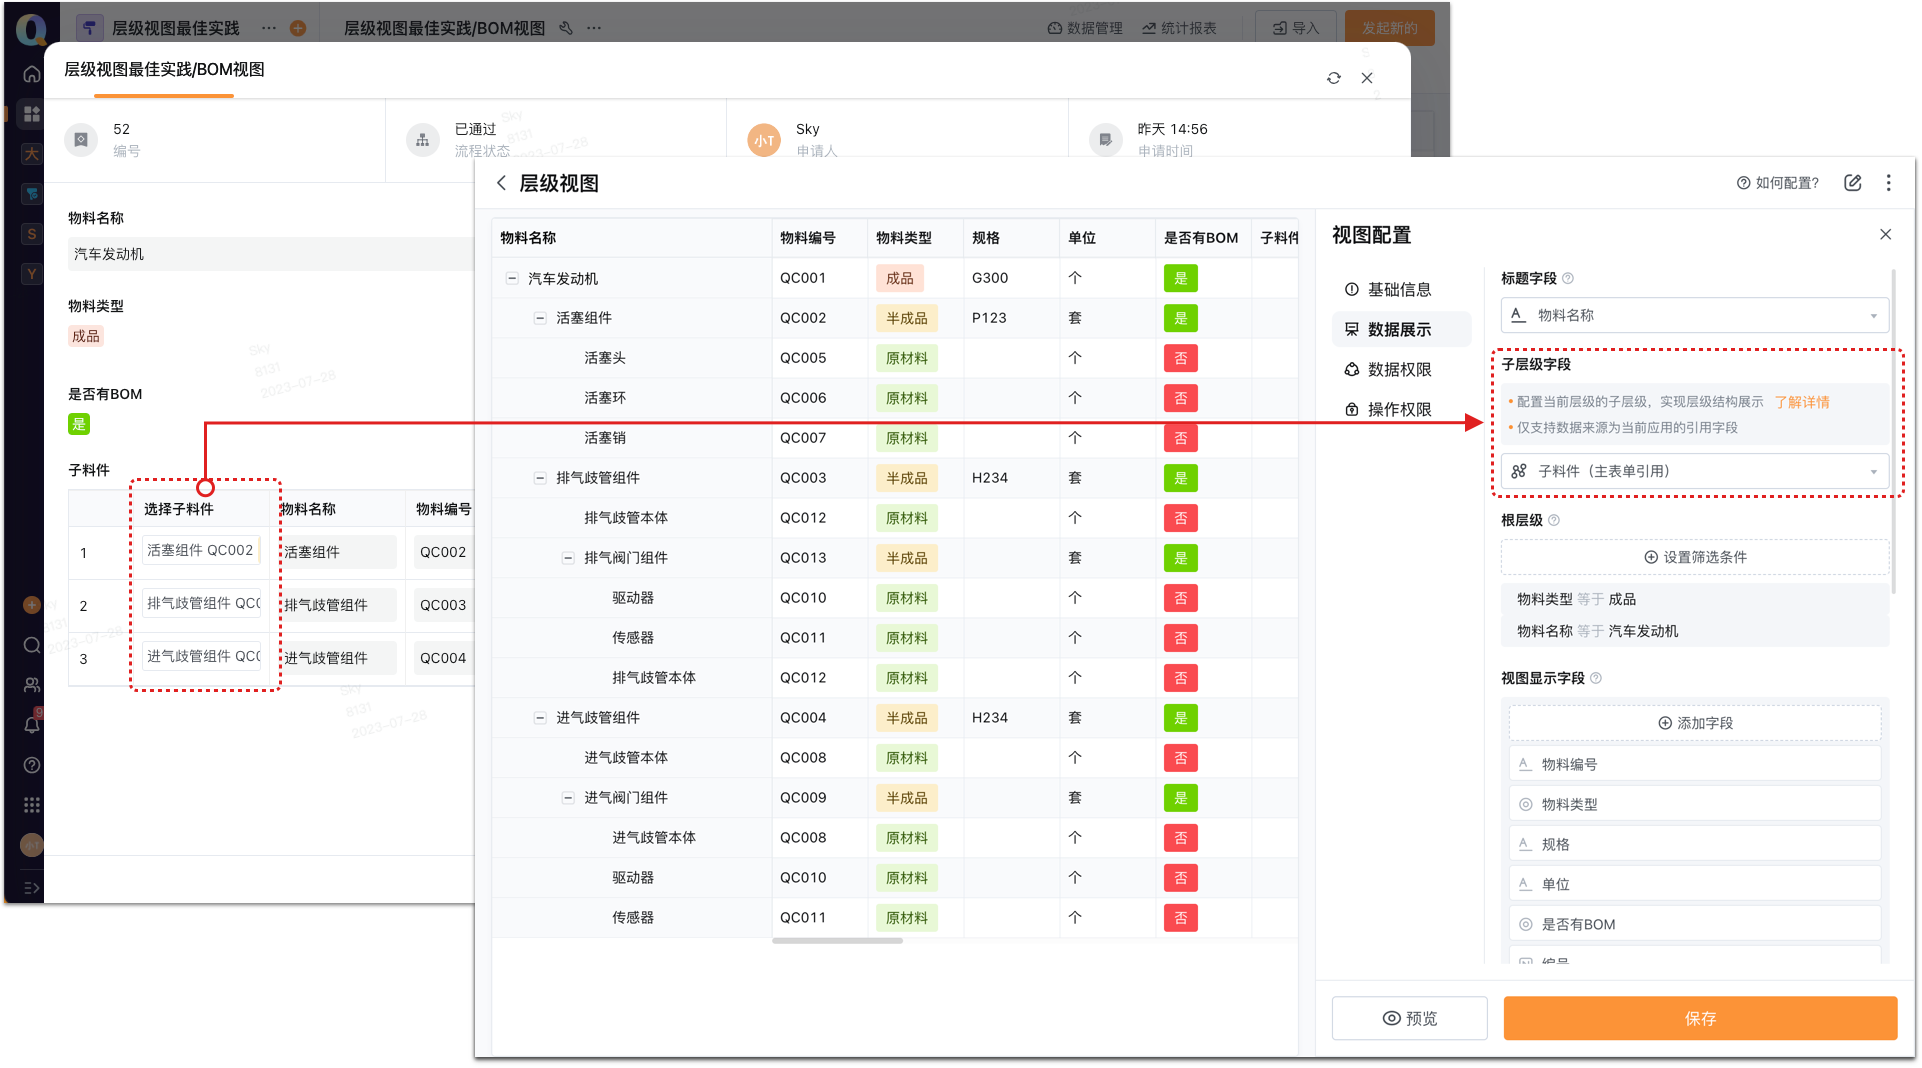Collapse the 进气歧管组件 tree row

pyautogui.click(x=540, y=718)
